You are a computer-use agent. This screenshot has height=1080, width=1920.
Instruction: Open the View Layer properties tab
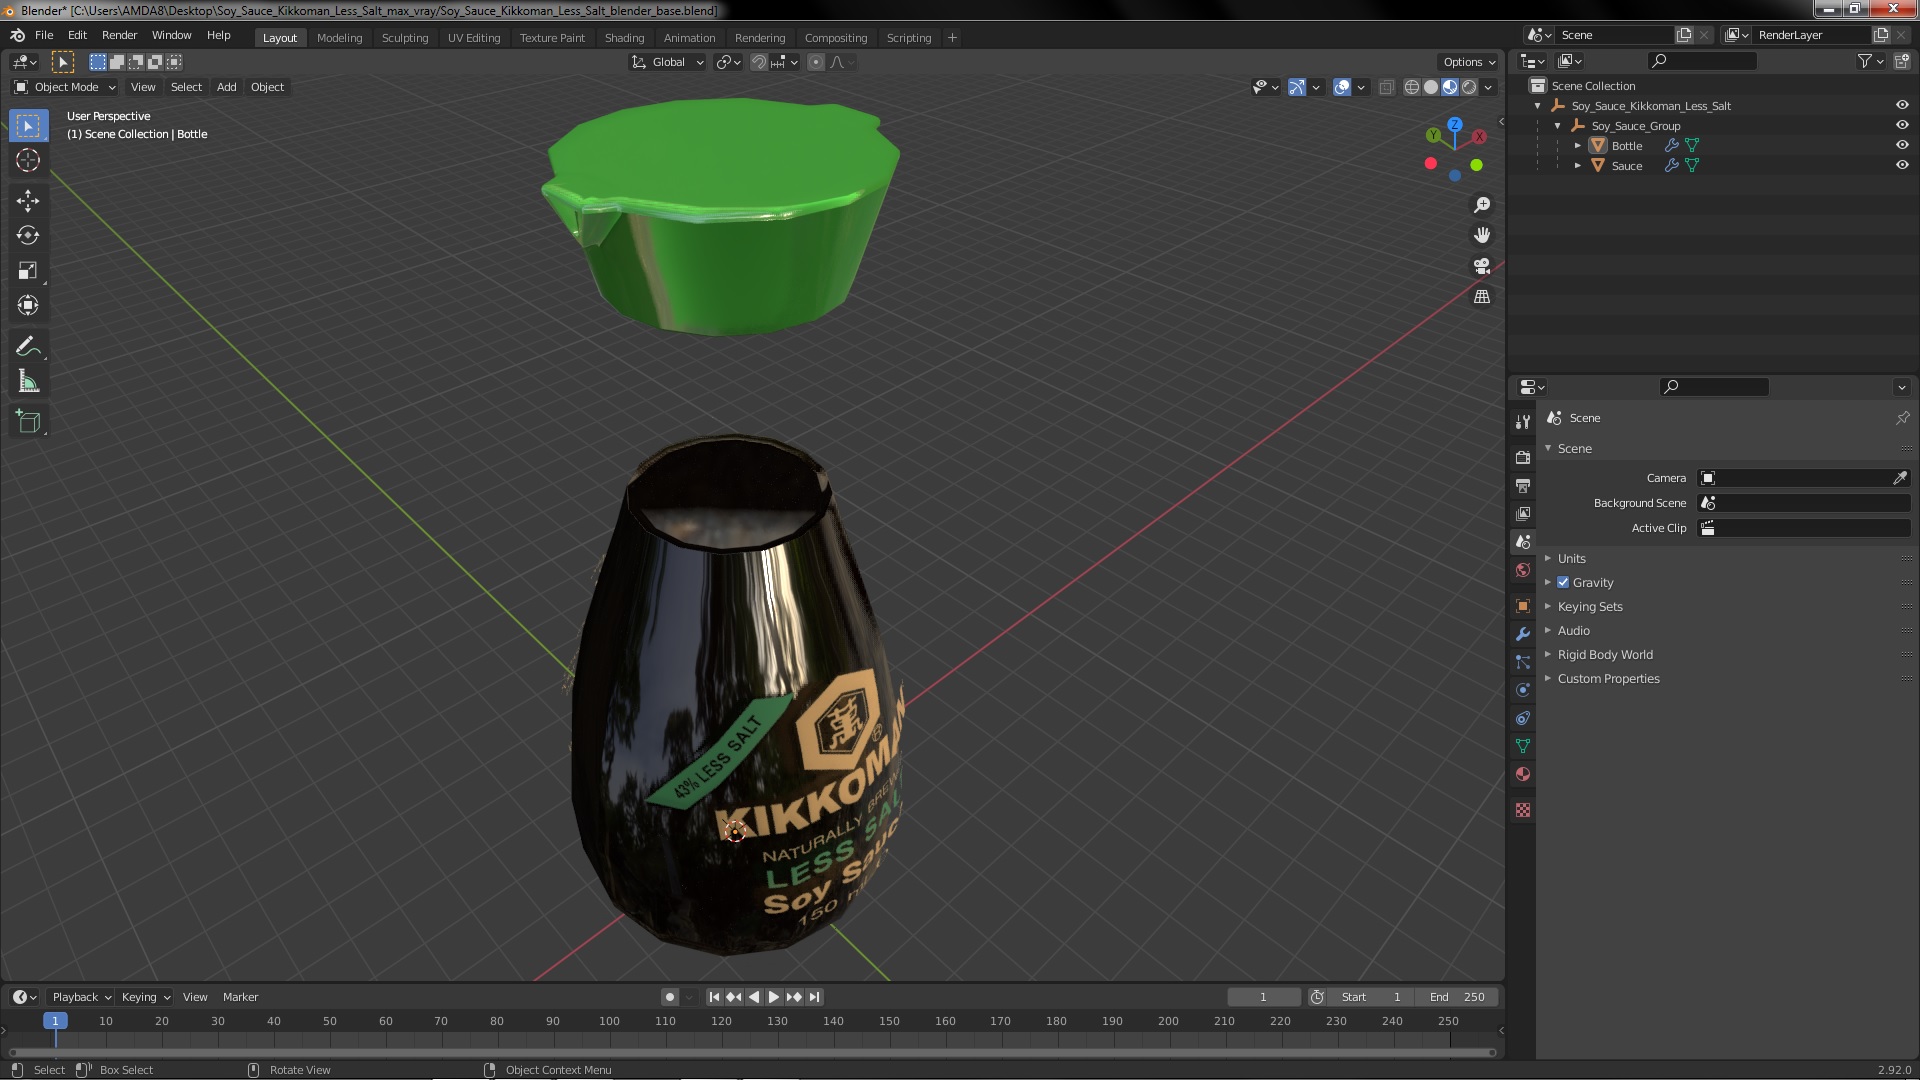[x=1522, y=513]
